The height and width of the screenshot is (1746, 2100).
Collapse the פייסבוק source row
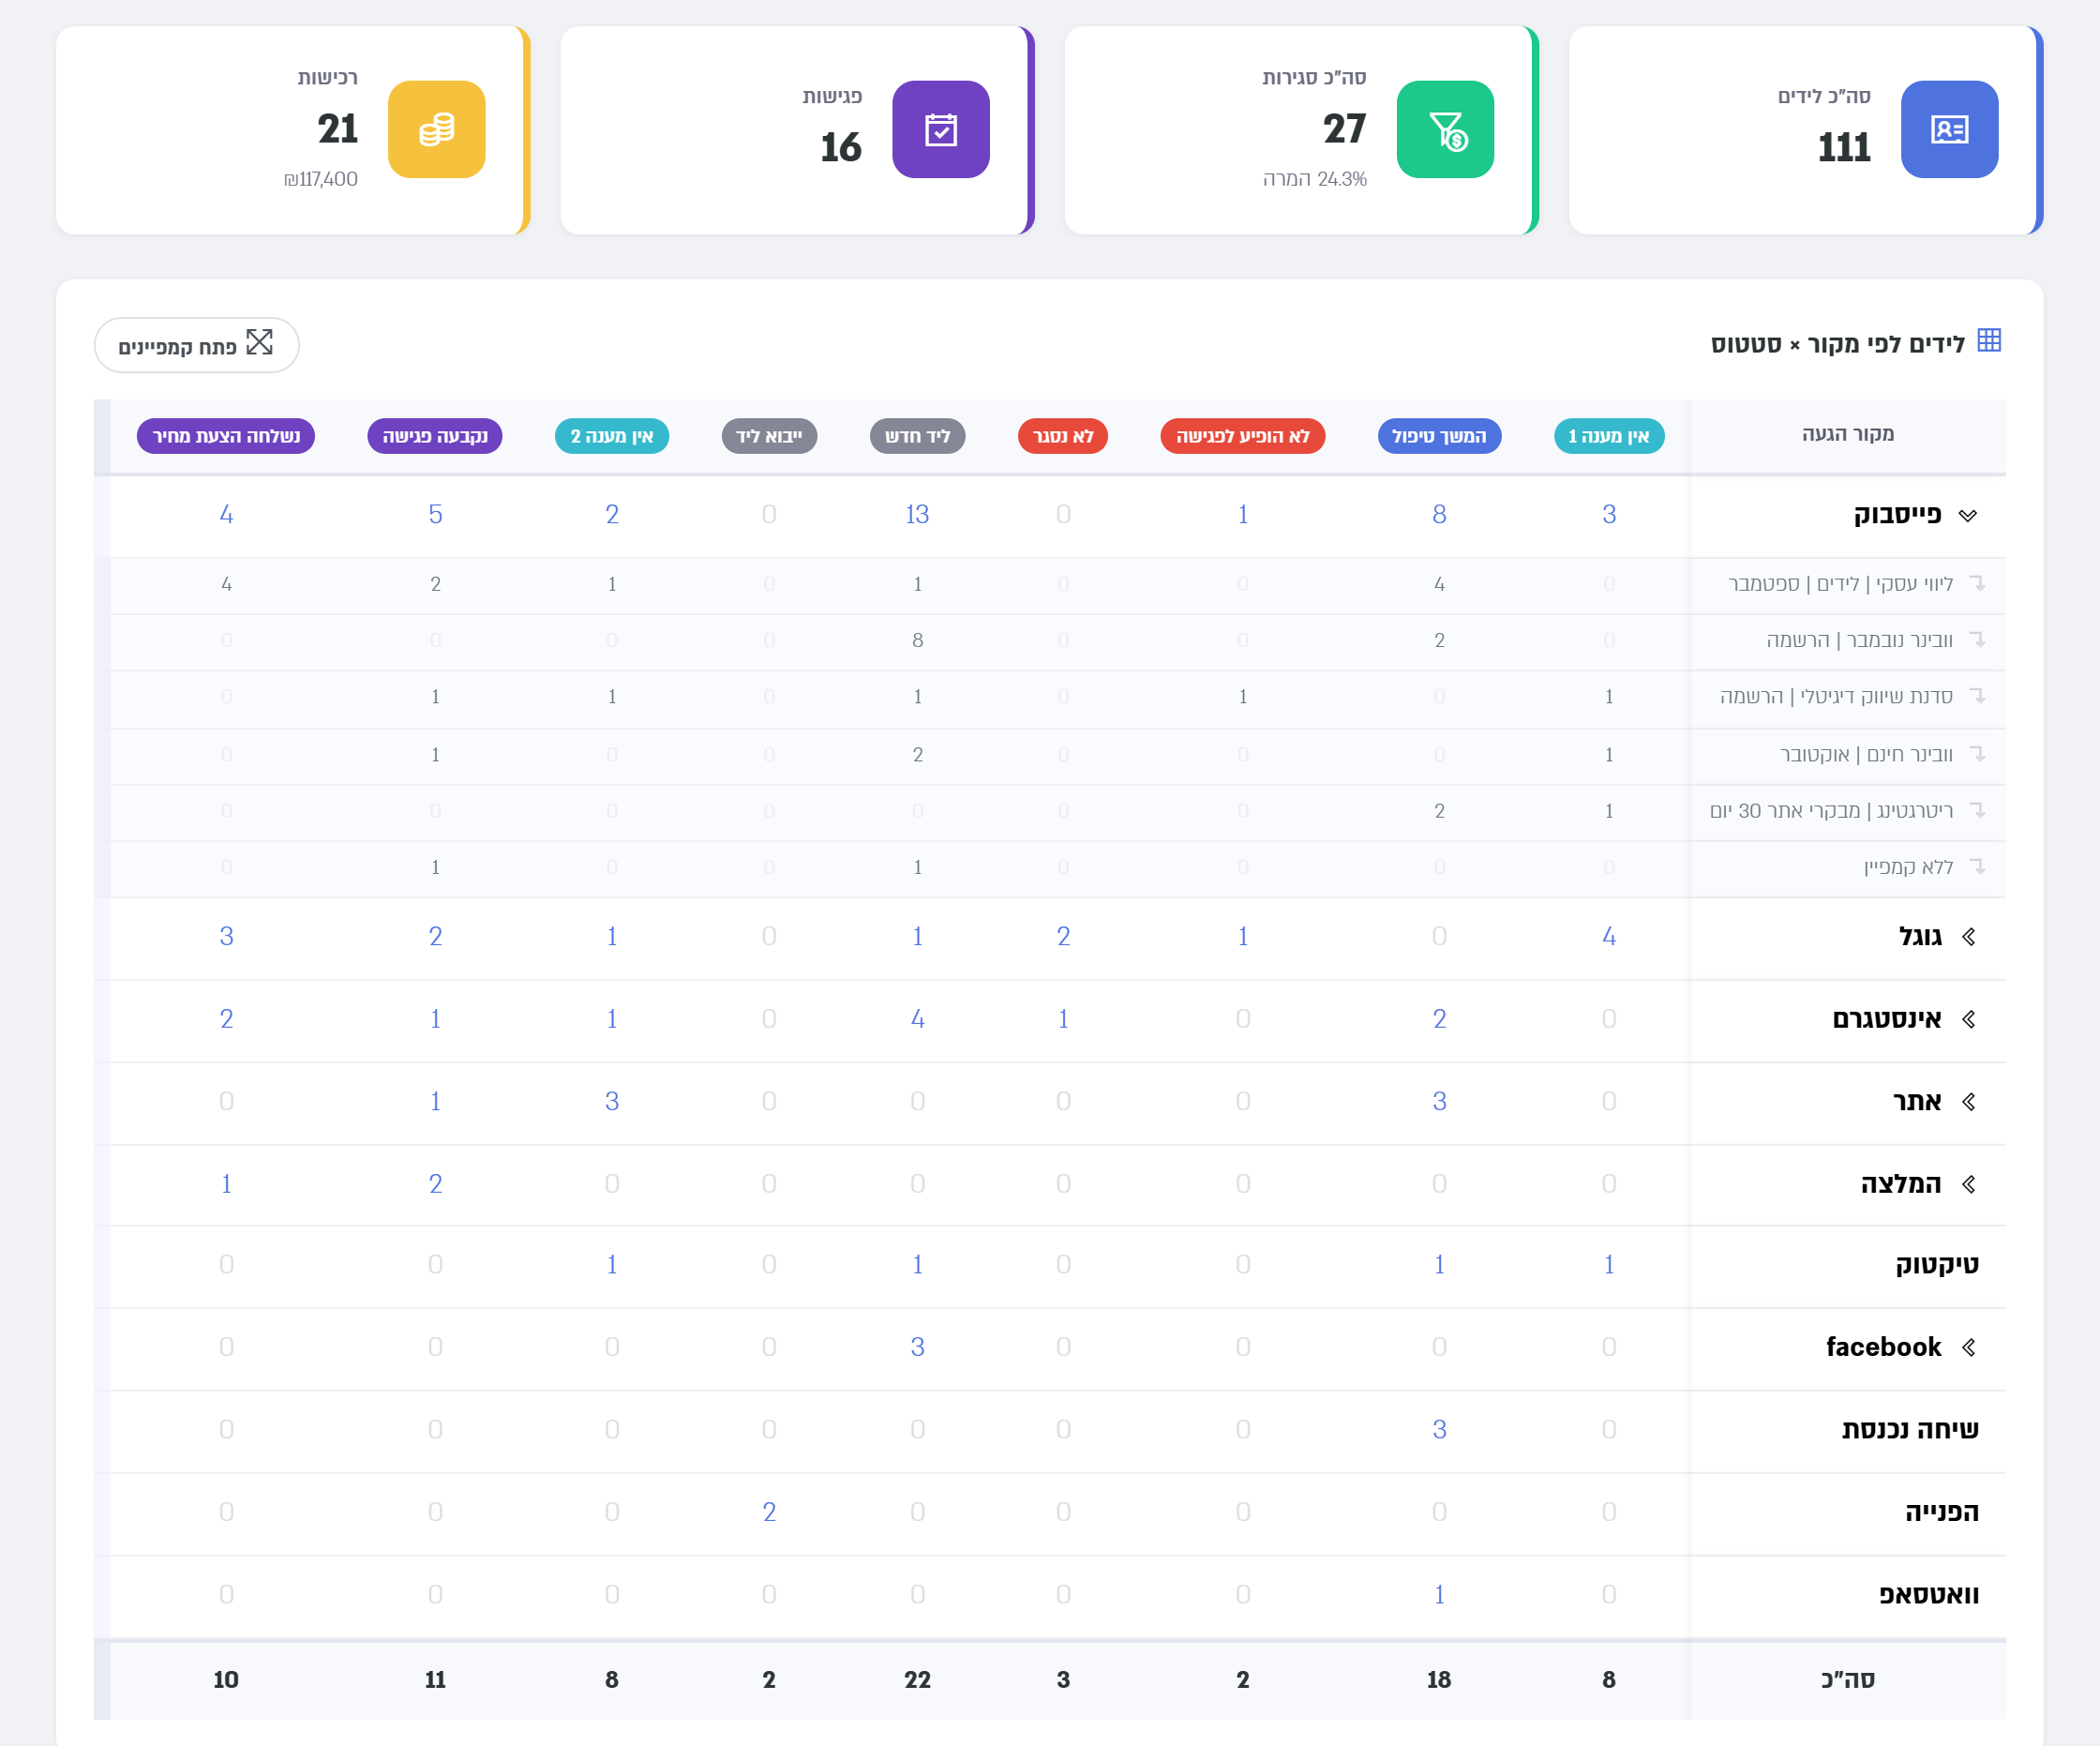[1968, 516]
